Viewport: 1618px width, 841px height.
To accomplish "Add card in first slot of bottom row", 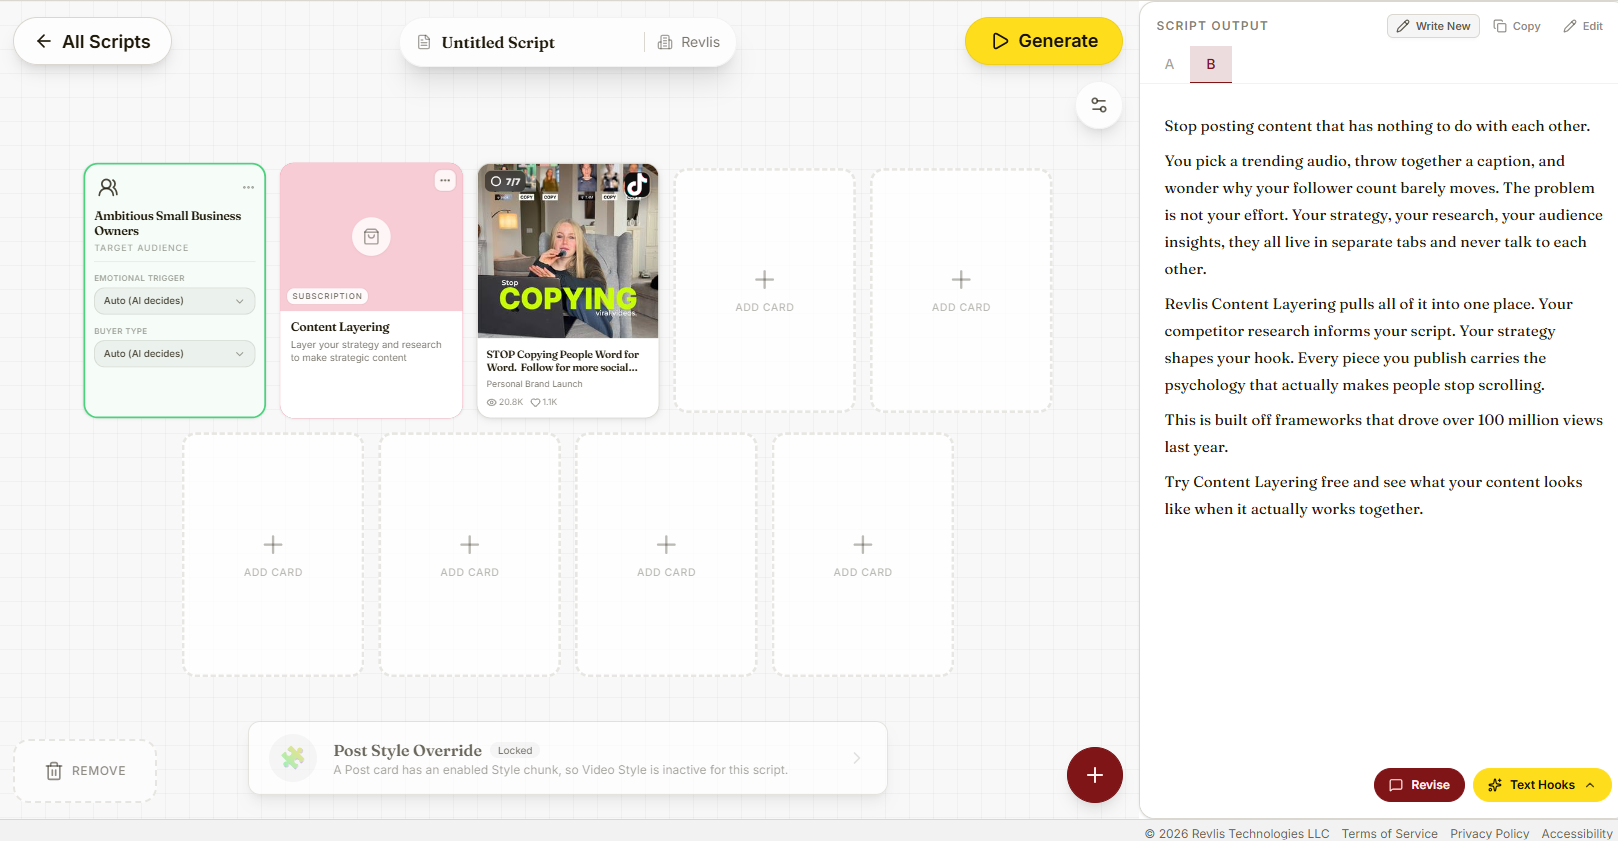I will point(273,555).
